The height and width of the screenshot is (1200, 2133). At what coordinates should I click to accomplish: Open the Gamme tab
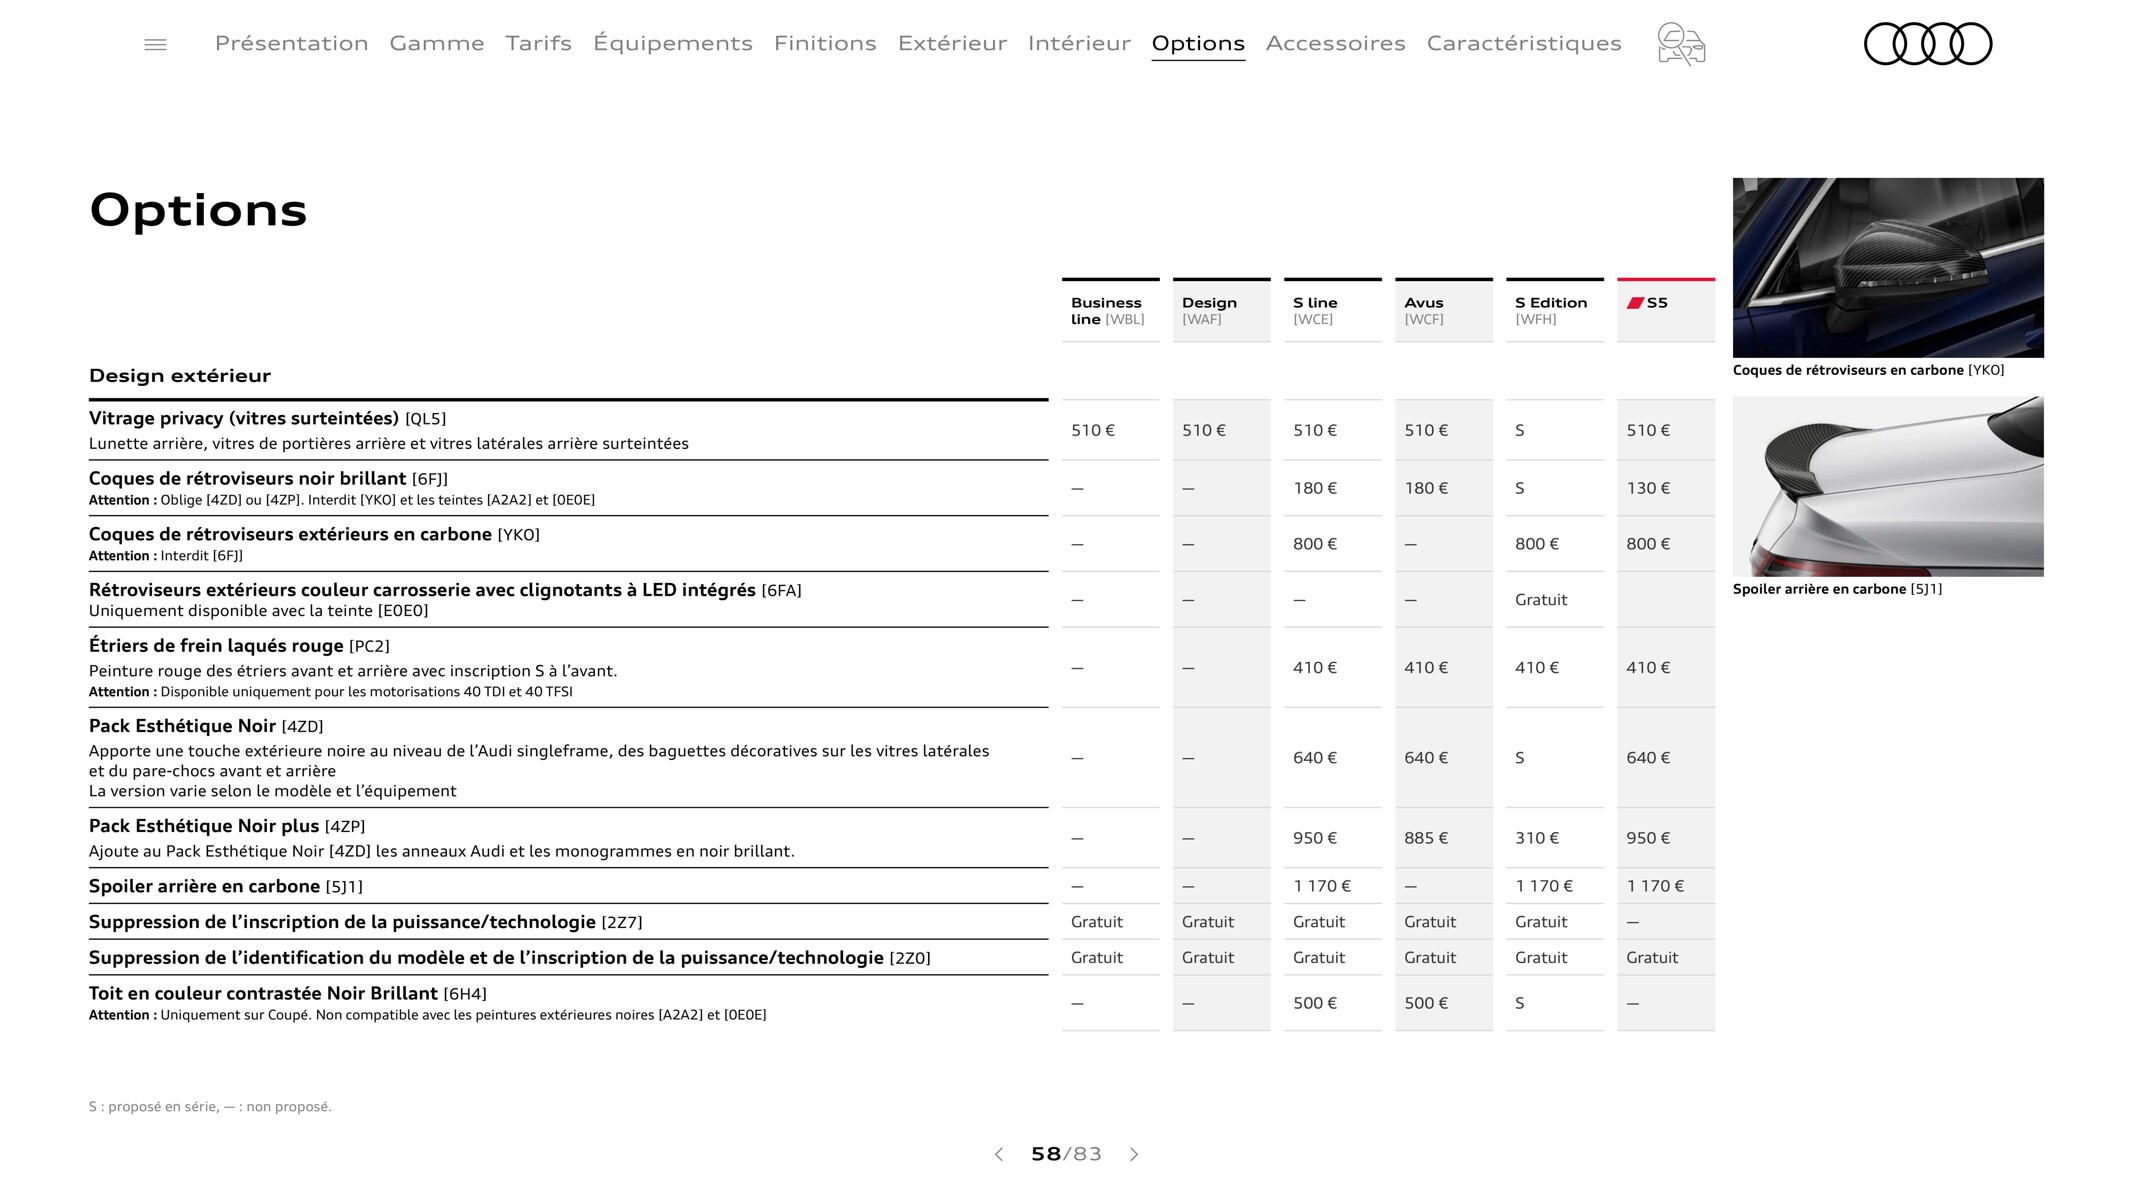click(437, 43)
